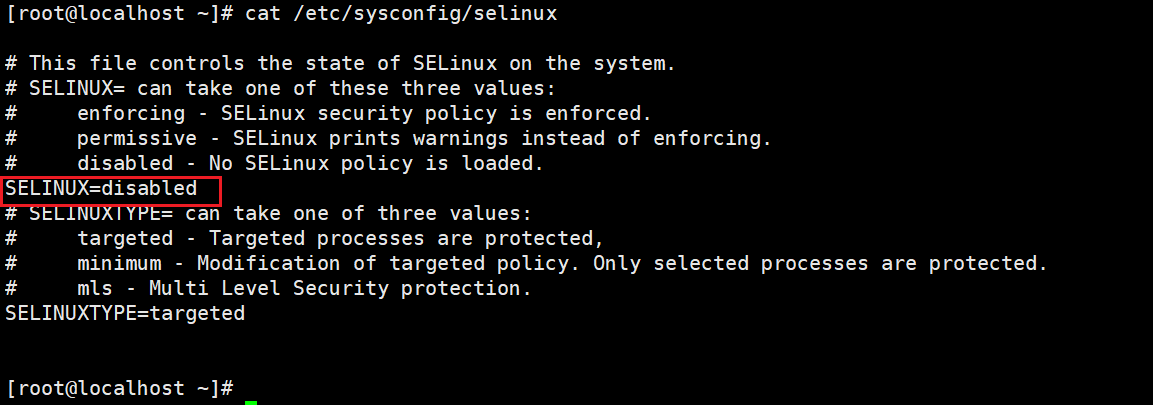Click the word 'permissive' at the start of its comment line
Image resolution: width=1153 pixels, height=405 pixels.
click(x=136, y=138)
